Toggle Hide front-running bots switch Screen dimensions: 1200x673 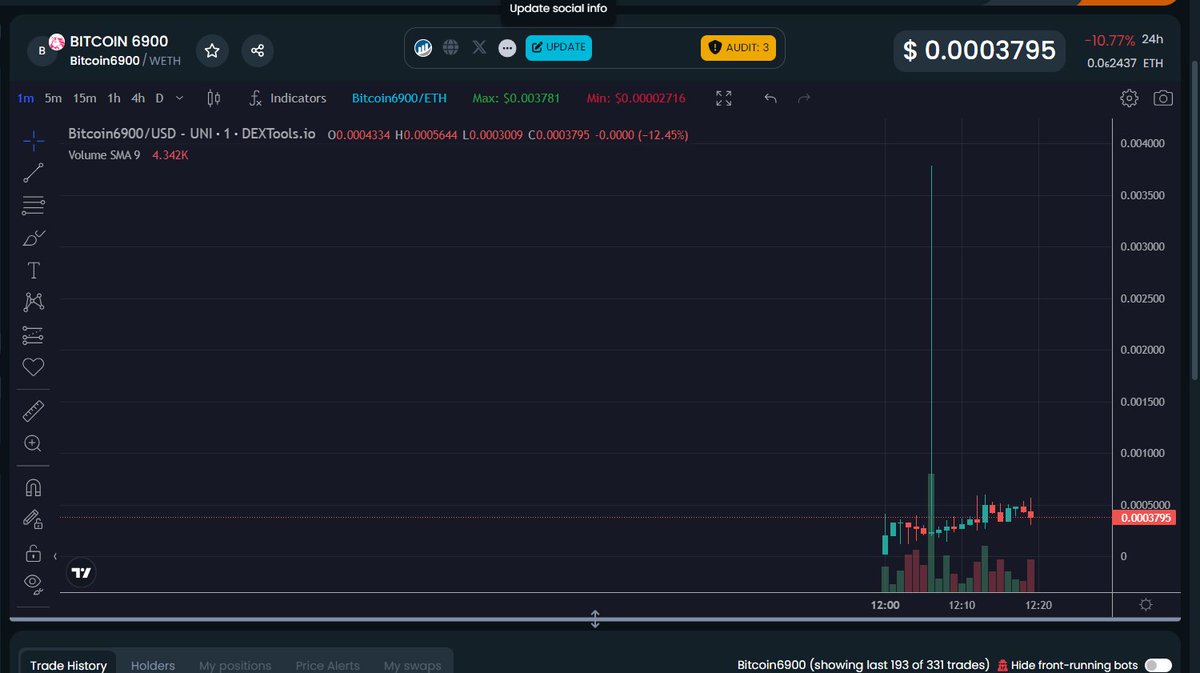pos(1158,665)
